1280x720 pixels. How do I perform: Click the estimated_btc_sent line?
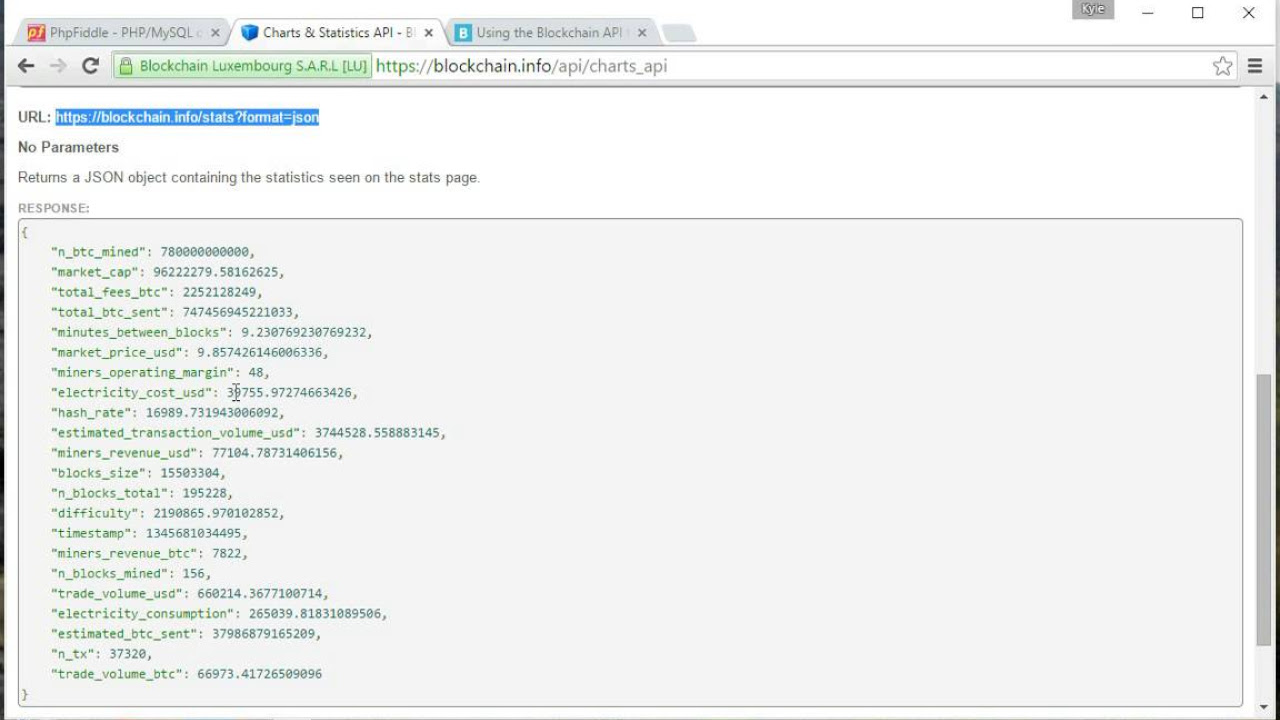(186, 633)
